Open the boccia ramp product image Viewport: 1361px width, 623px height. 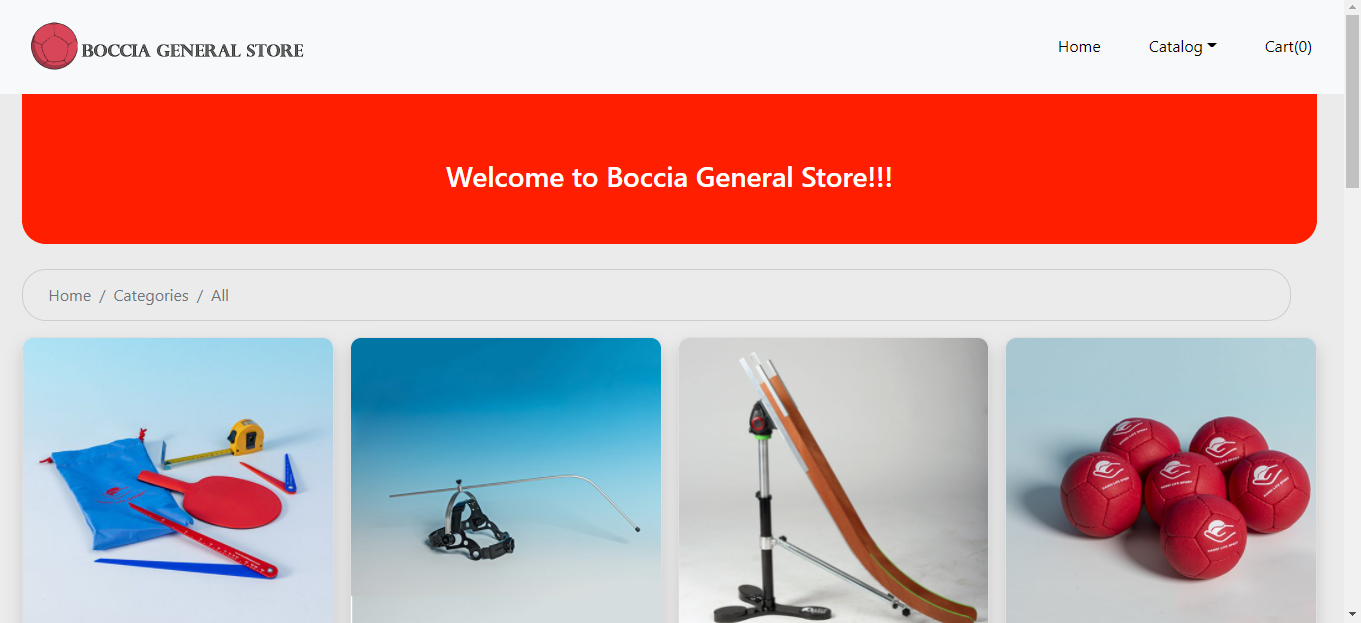pos(833,480)
